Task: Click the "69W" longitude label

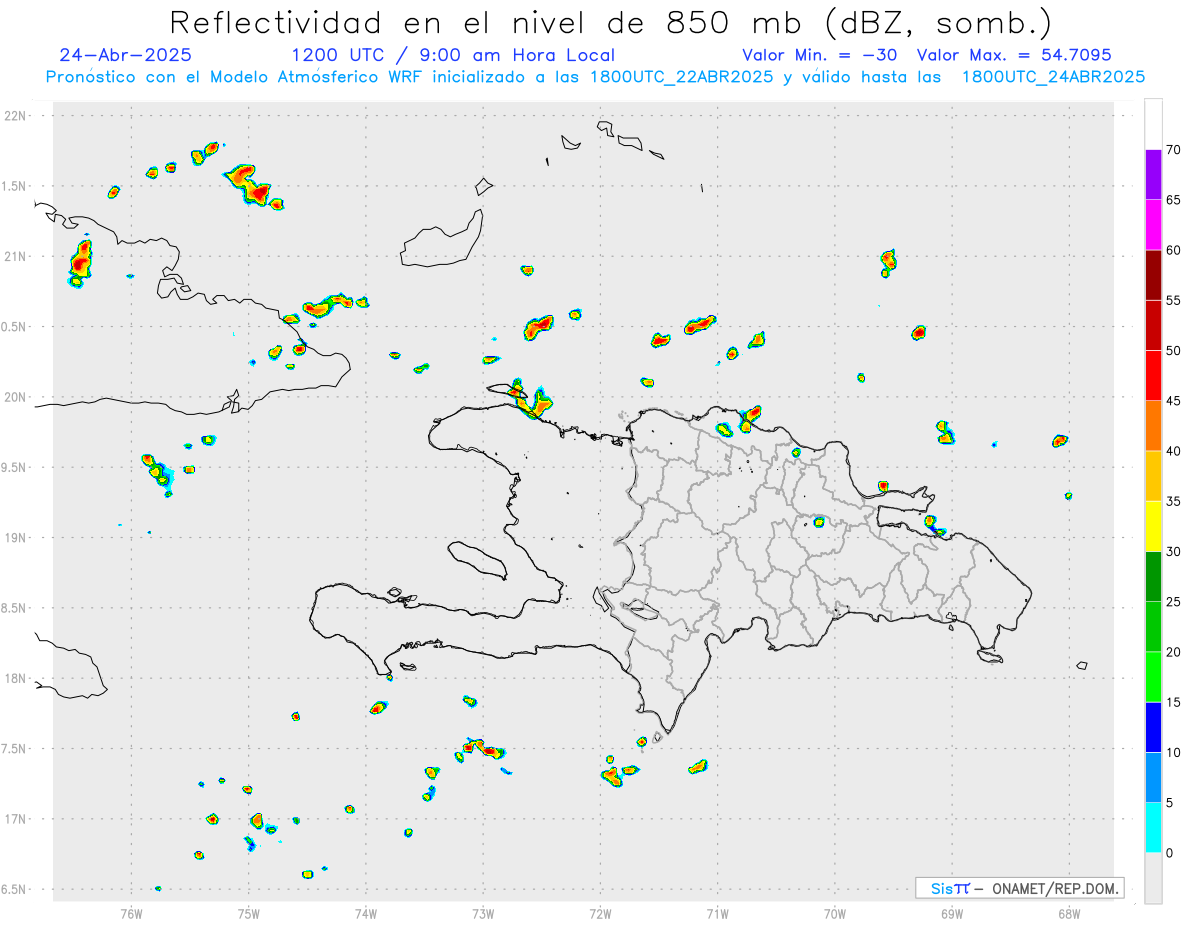Action: [x=952, y=914]
